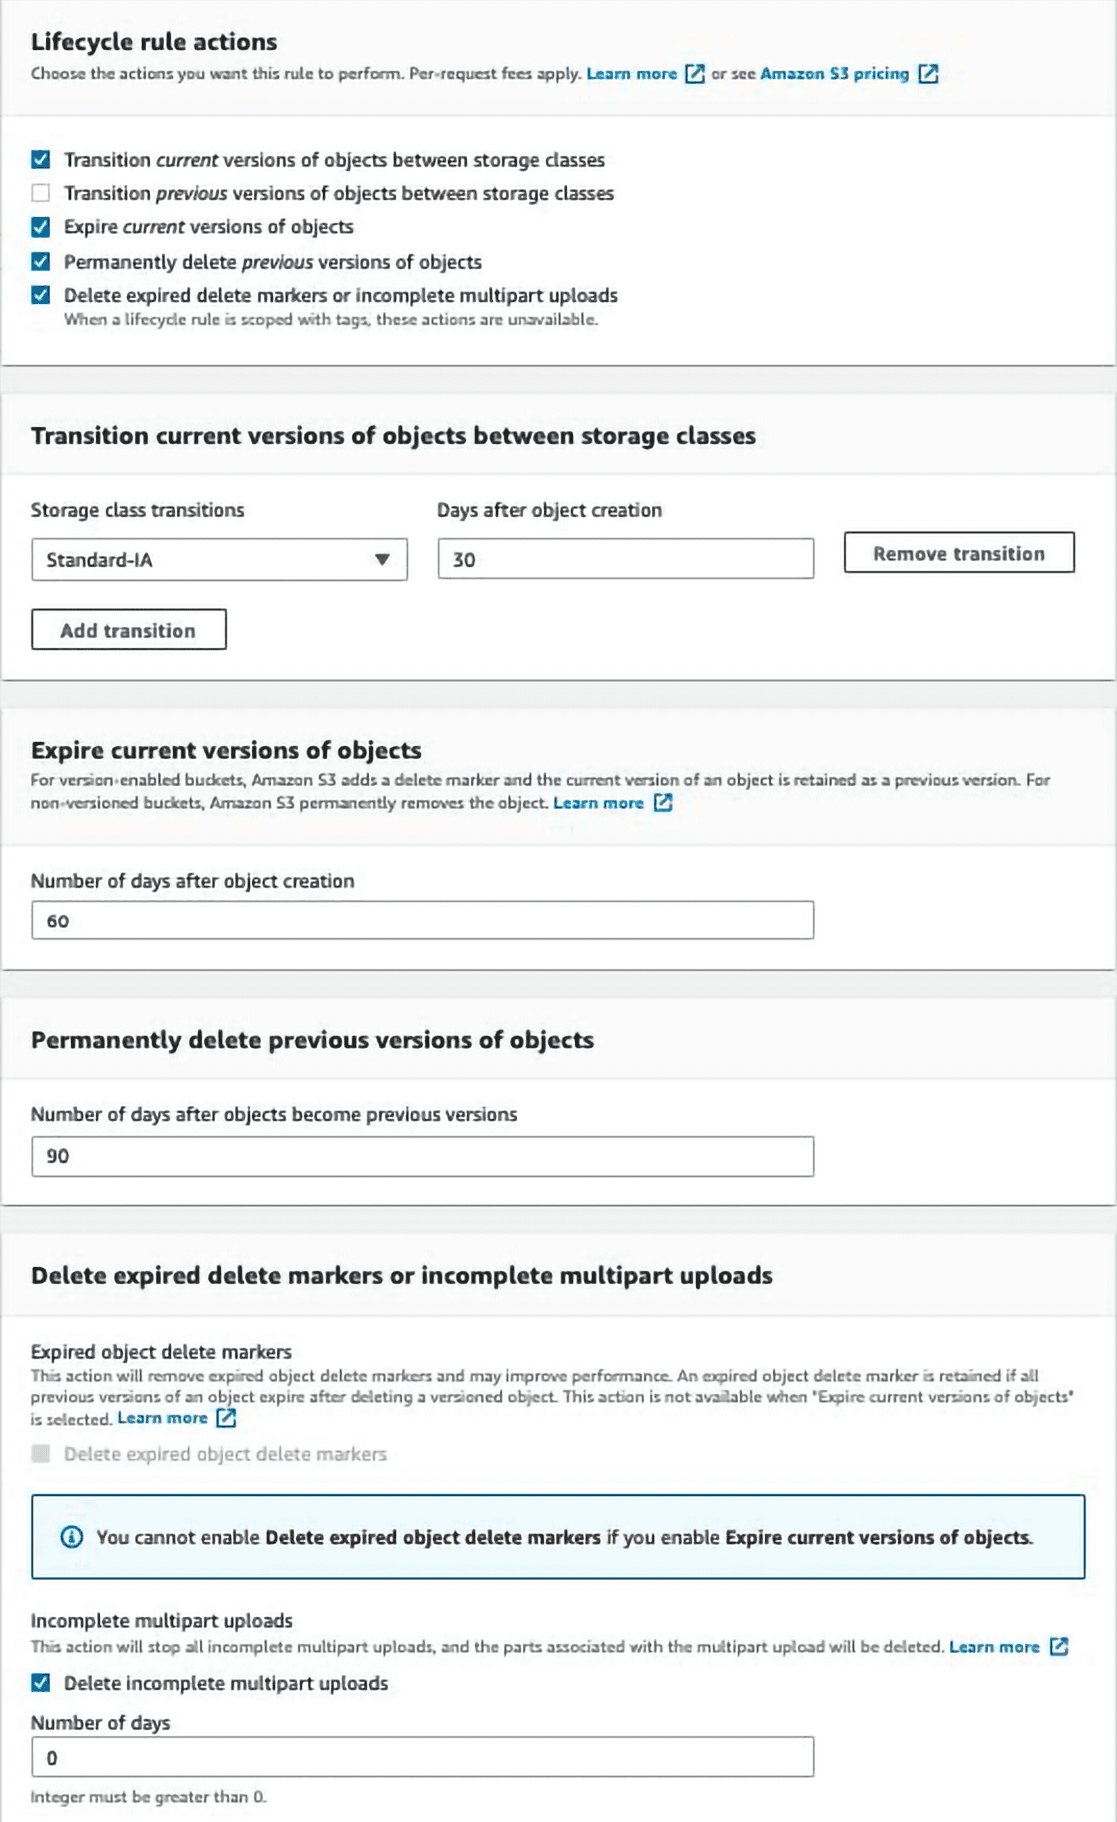1117x1822 pixels.
Task: Toggle Permanently delete previous versions checkbox
Action: pos(41,262)
